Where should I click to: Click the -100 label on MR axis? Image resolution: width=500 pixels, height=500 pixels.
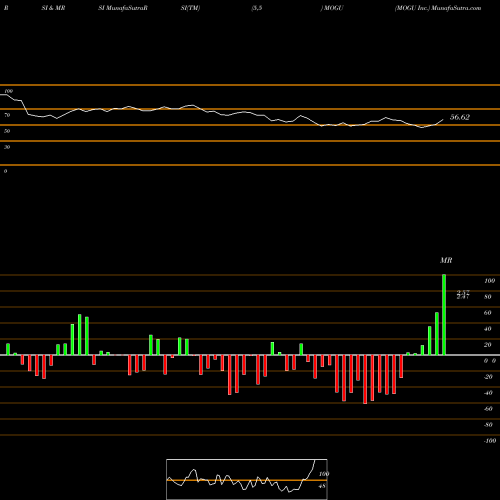pyautogui.click(x=490, y=441)
